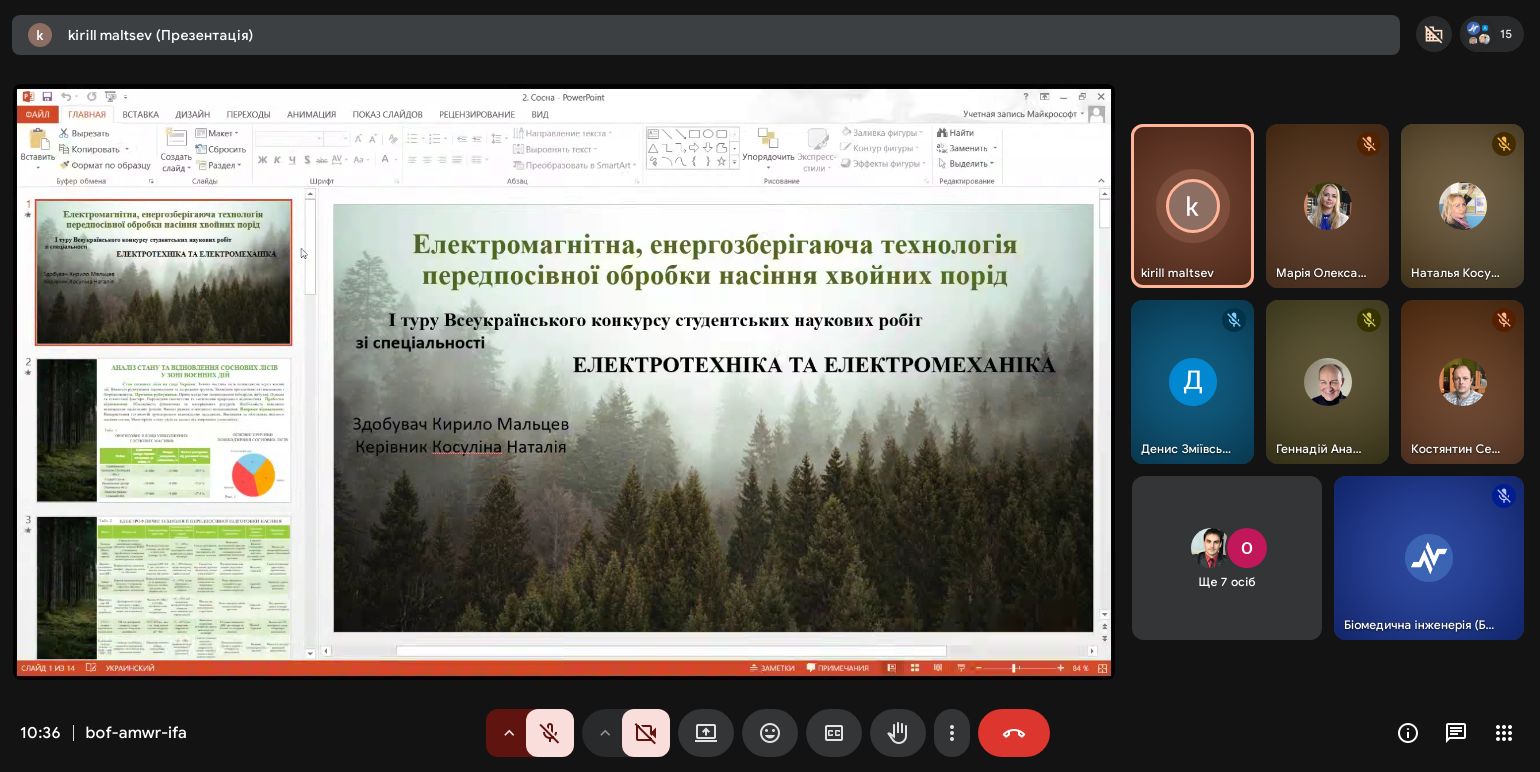The height and width of the screenshot is (772, 1540).
Task: Switch to the ВСТАВКА ribbon tab
Action: [141, 115]
